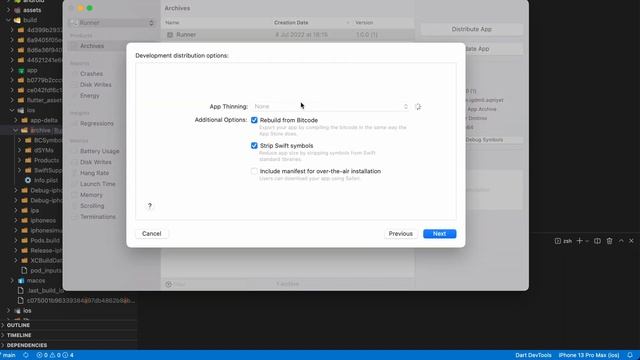
Task: Select Regressions in Organizer sidebar
Action: [97, 123]
